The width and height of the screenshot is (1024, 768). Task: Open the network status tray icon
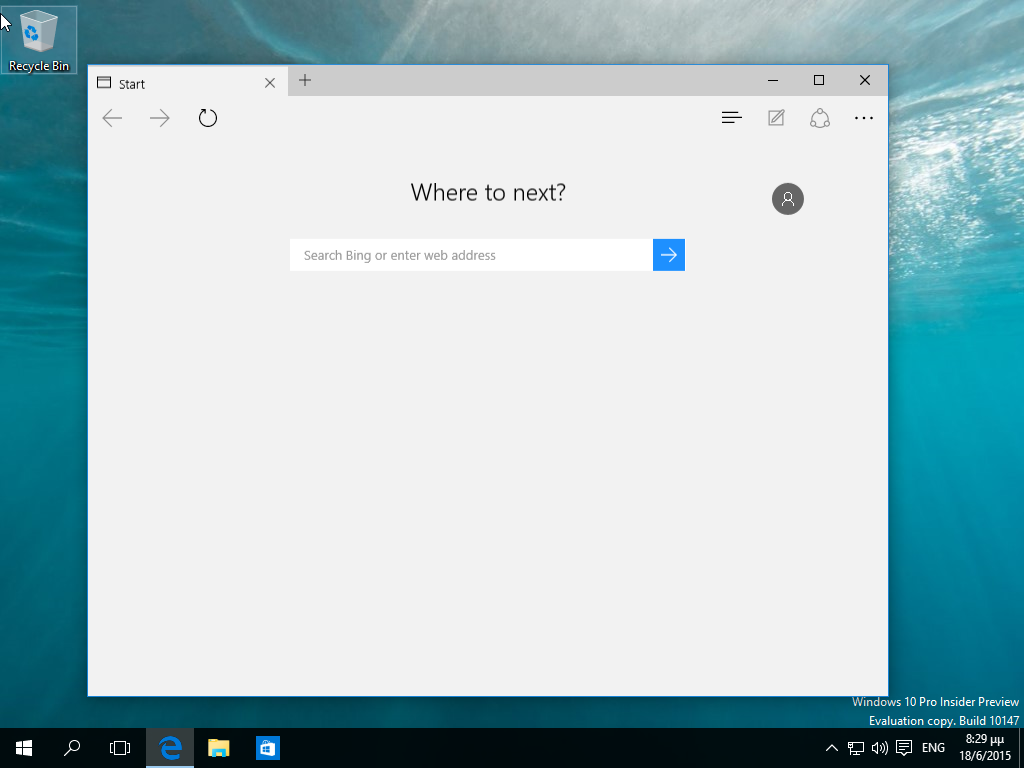point(856,748)
